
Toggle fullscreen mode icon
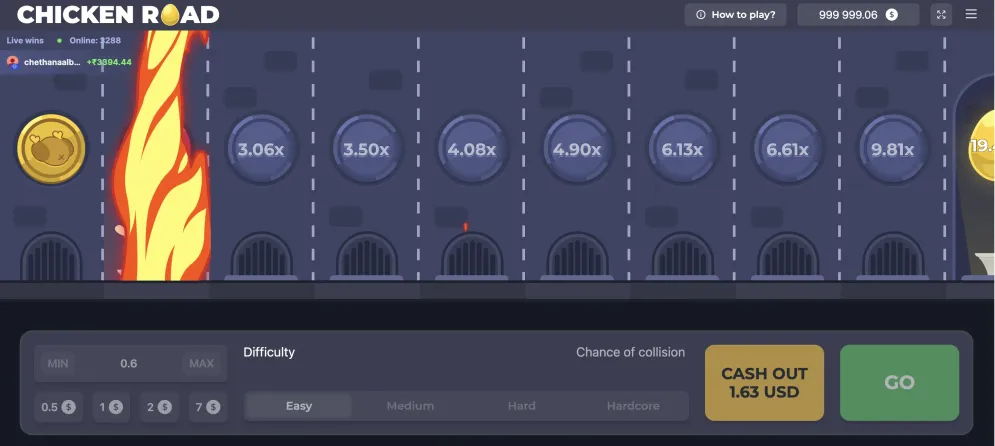pyautogui.click(x=941, y=15)
